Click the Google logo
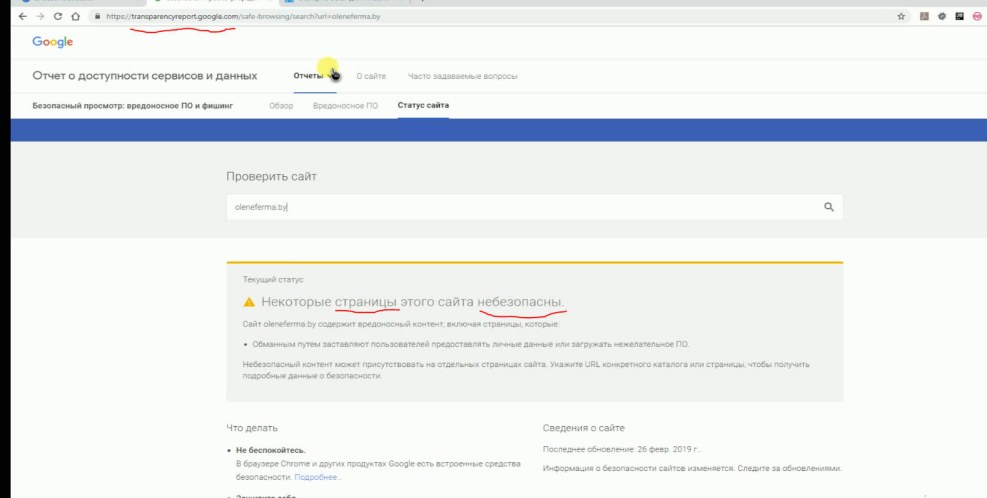The height and width of the screenshot is (498, 987). click(52, 42)
